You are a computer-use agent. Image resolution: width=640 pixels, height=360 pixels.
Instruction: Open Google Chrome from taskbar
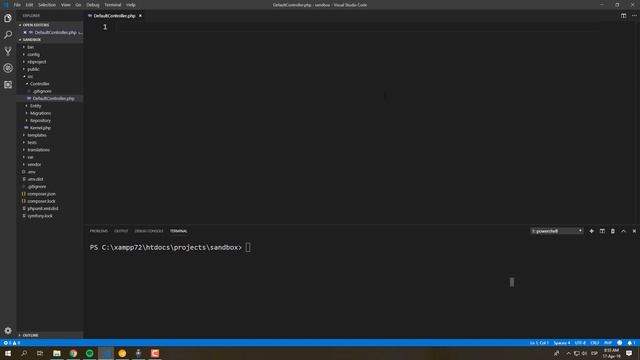(x=73, y=353)
